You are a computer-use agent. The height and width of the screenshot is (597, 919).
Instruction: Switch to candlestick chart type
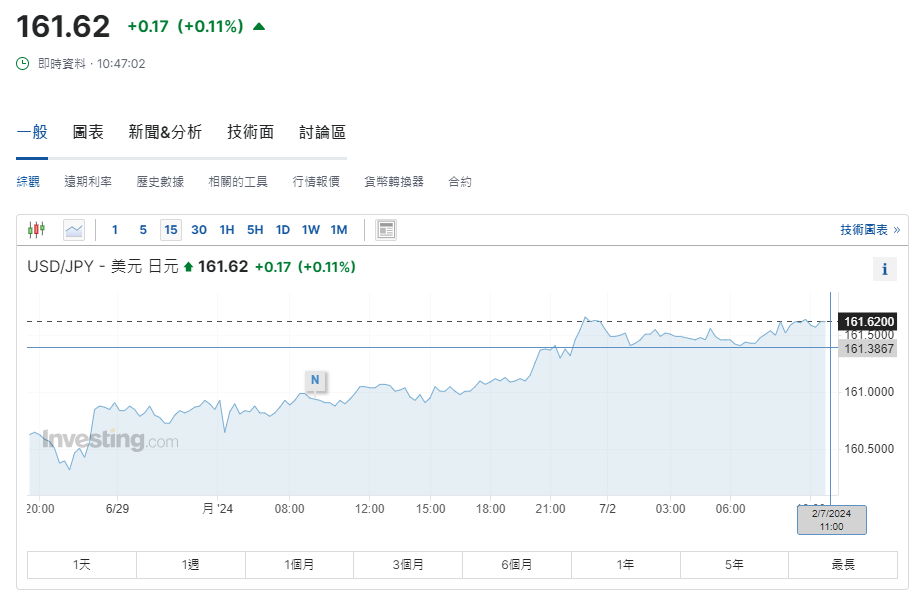[x=37, y=230]
